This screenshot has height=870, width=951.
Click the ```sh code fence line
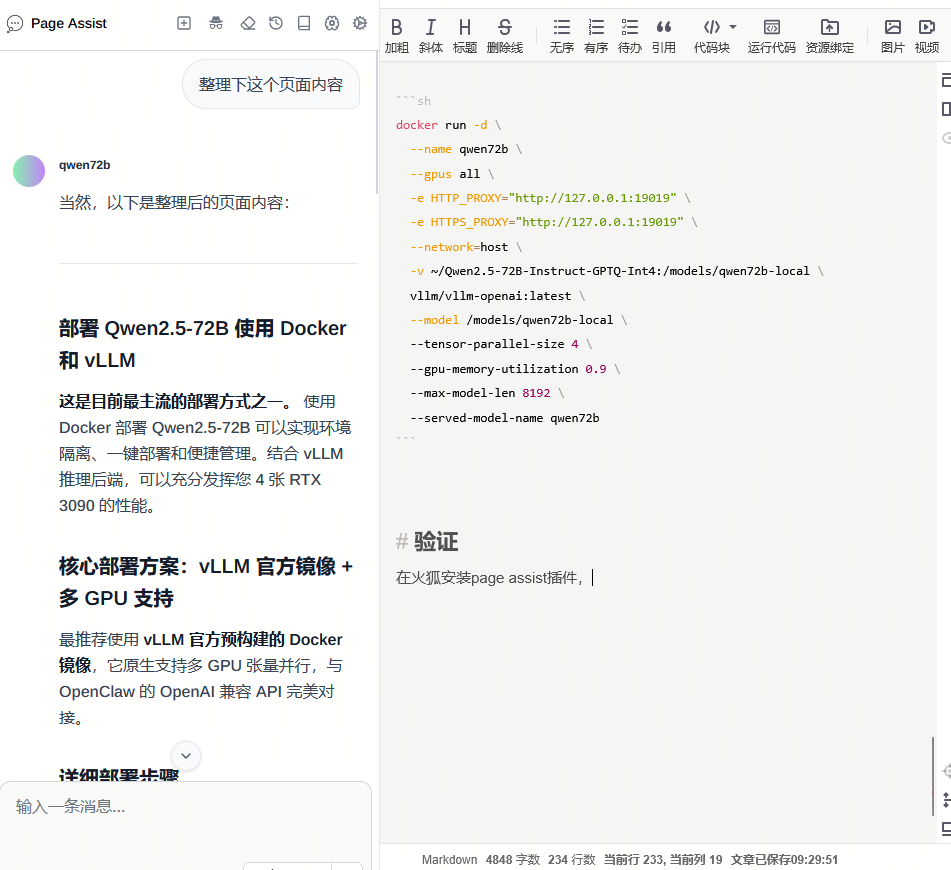[x=413, y=100]
